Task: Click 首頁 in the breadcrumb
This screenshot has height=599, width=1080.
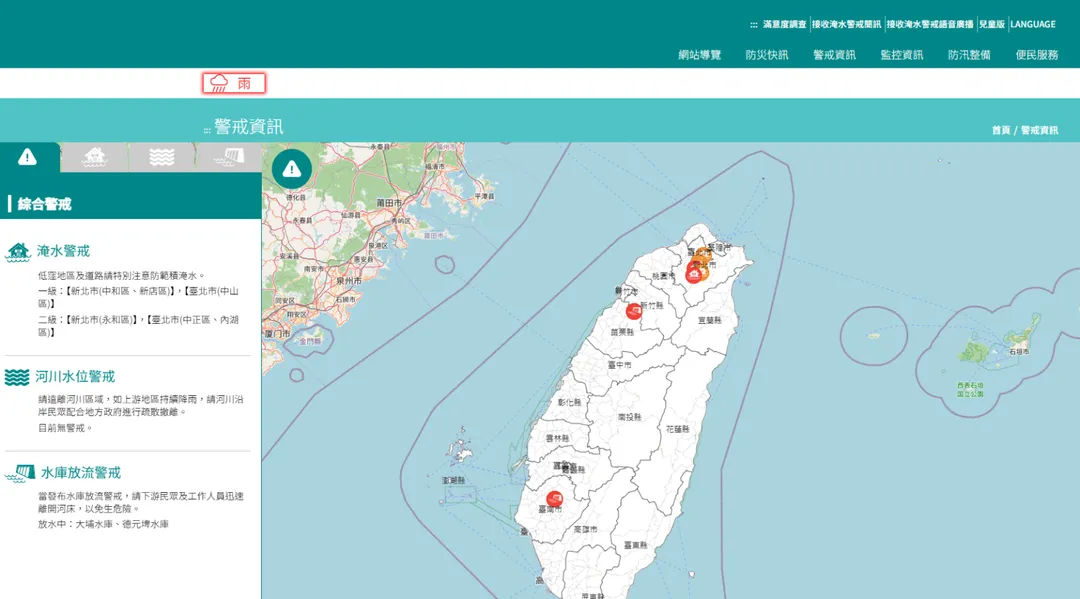Action: (1001, 130)
